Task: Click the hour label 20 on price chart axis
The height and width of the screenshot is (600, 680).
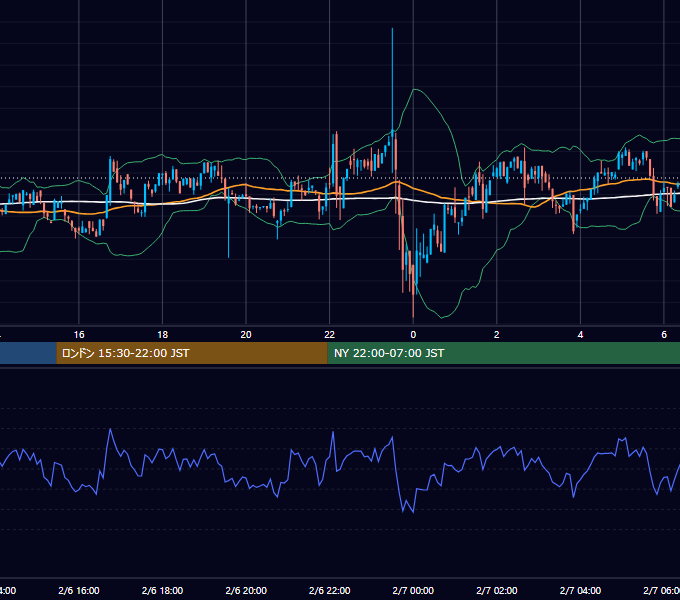Action: pos(246,335)
